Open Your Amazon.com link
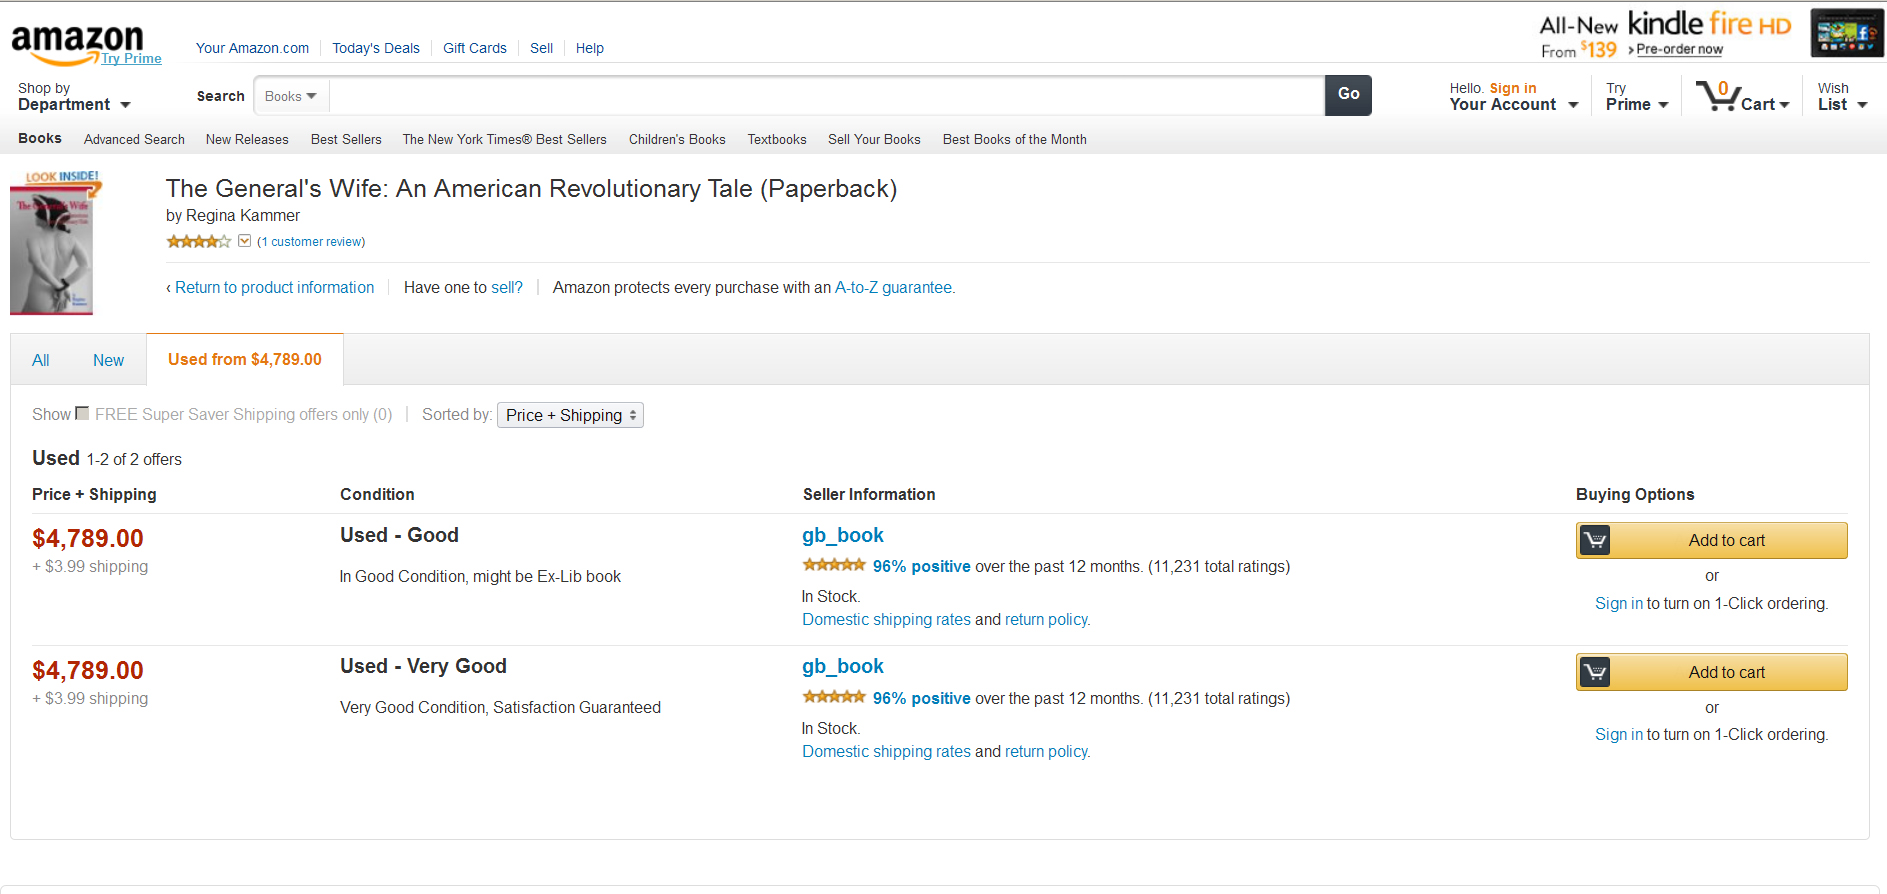Viewport: 1887px width, 894px height. [x=253, y=48]
